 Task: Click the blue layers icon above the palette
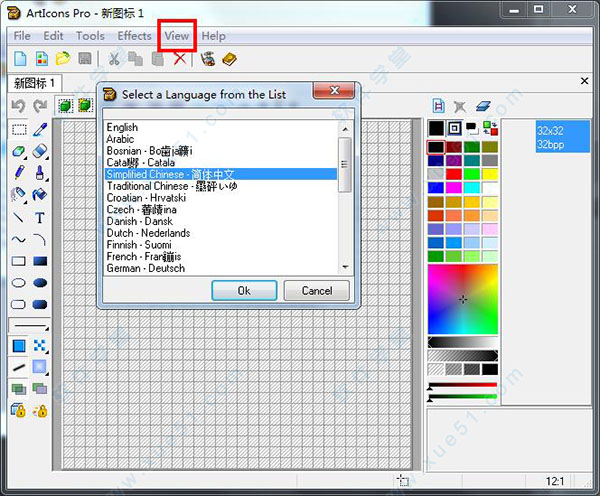click(x=483, y=106)
